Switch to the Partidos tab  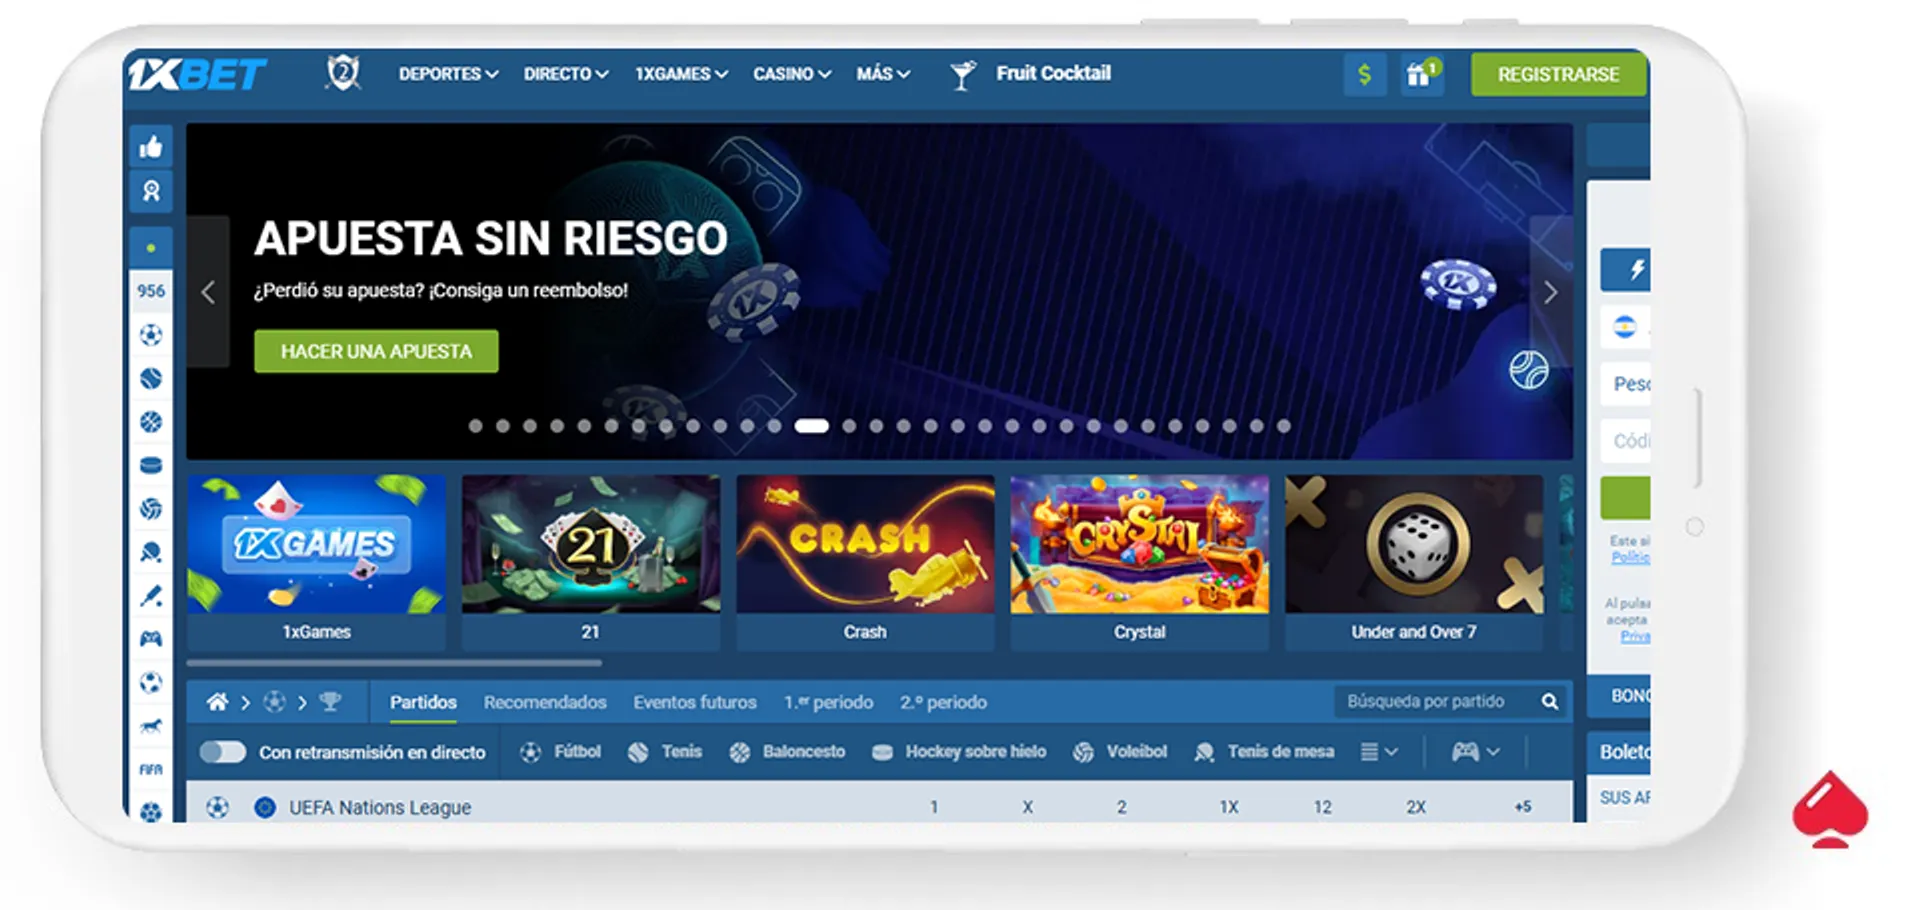(423, 702)
